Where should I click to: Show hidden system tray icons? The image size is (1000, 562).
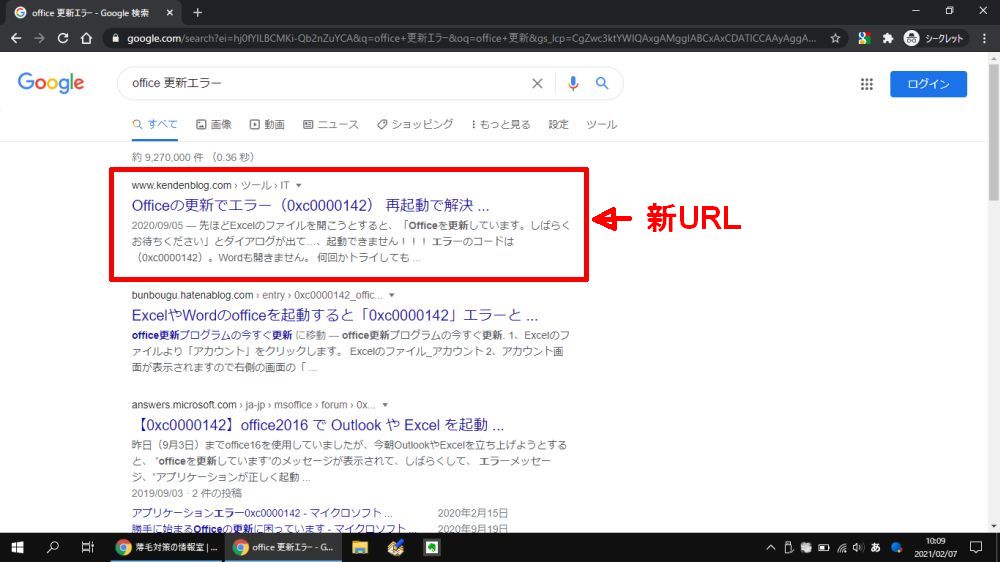(770, 547)
